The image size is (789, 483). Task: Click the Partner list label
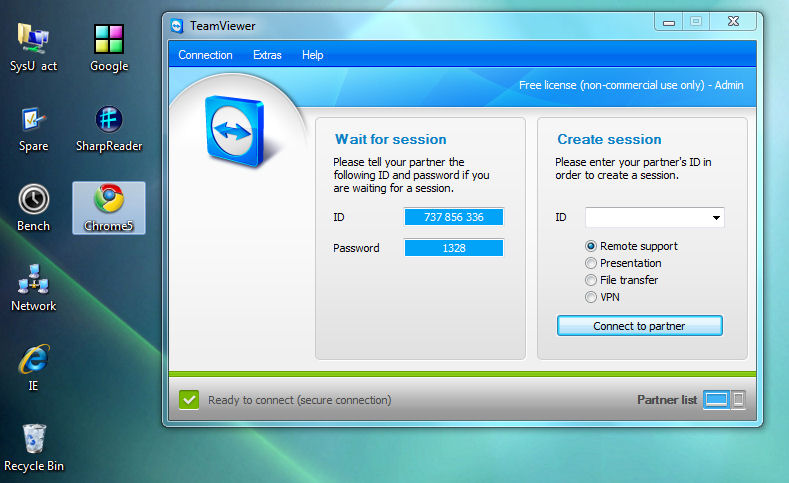click(x=667, y=400)
